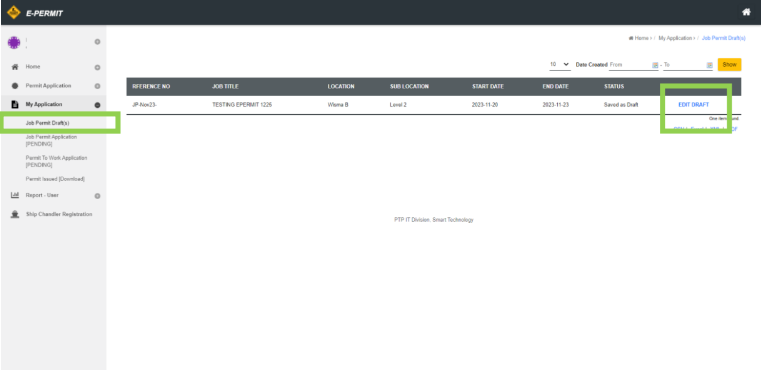761x370 pixels.
Task: Click the END DATE column header
Action: pyautogui.click(x=555, y=87)
